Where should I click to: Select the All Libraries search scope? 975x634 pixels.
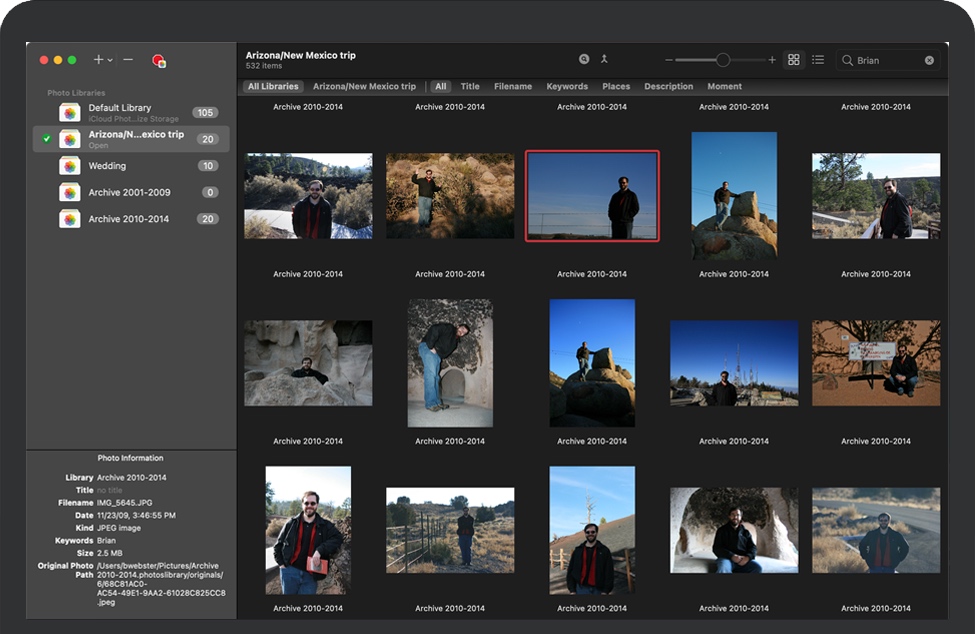pos(274,87)
